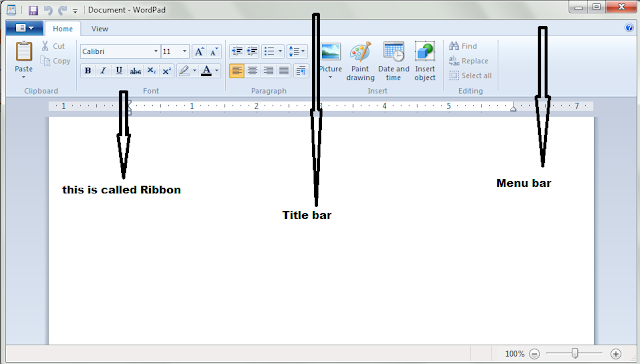The image size is (640, 364).
Task: Justify text alignment
Action: 284,71
